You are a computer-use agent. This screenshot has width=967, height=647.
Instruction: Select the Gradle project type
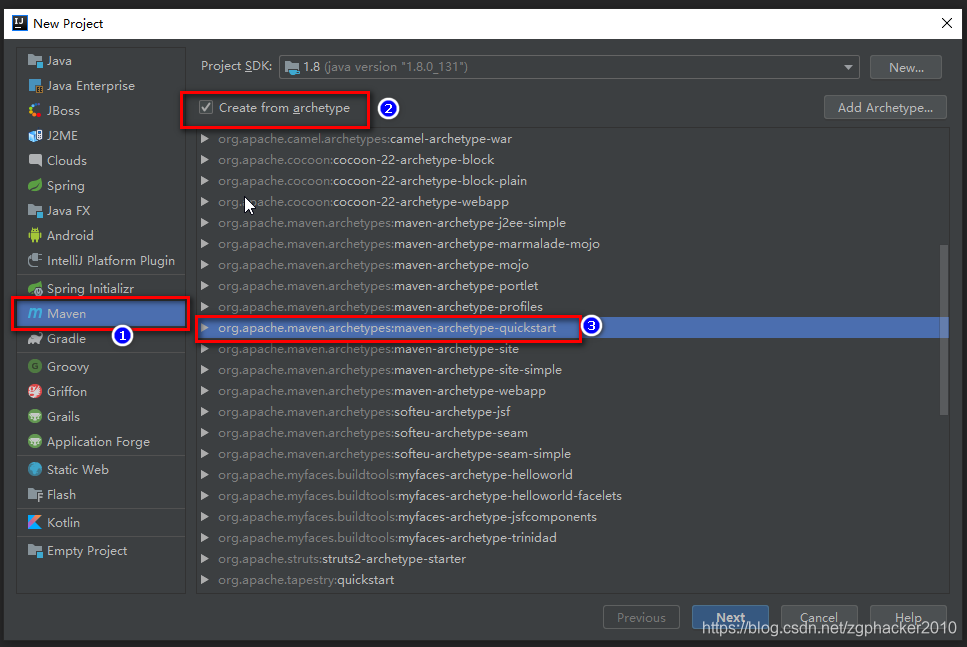tap(101, 339)
